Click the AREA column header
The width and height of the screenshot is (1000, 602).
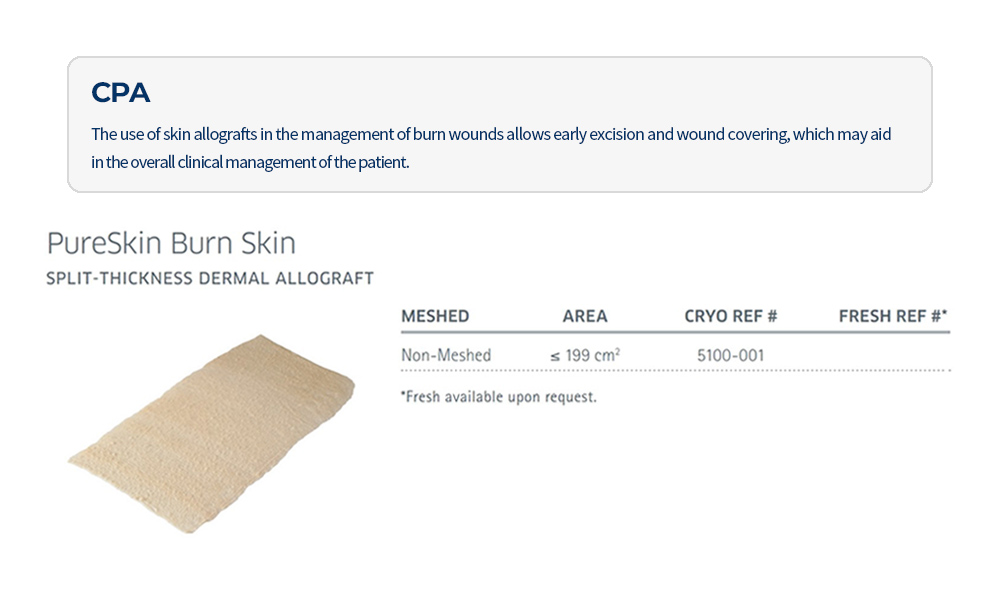585,316
